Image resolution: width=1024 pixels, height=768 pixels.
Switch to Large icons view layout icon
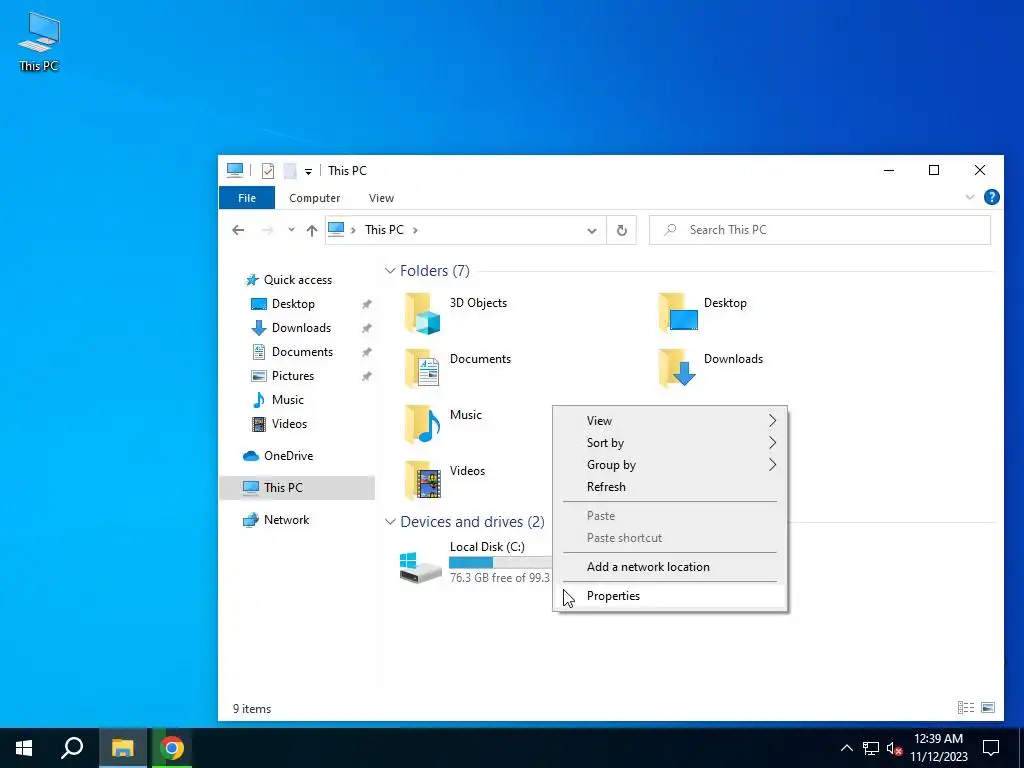[x=988, y=708]
